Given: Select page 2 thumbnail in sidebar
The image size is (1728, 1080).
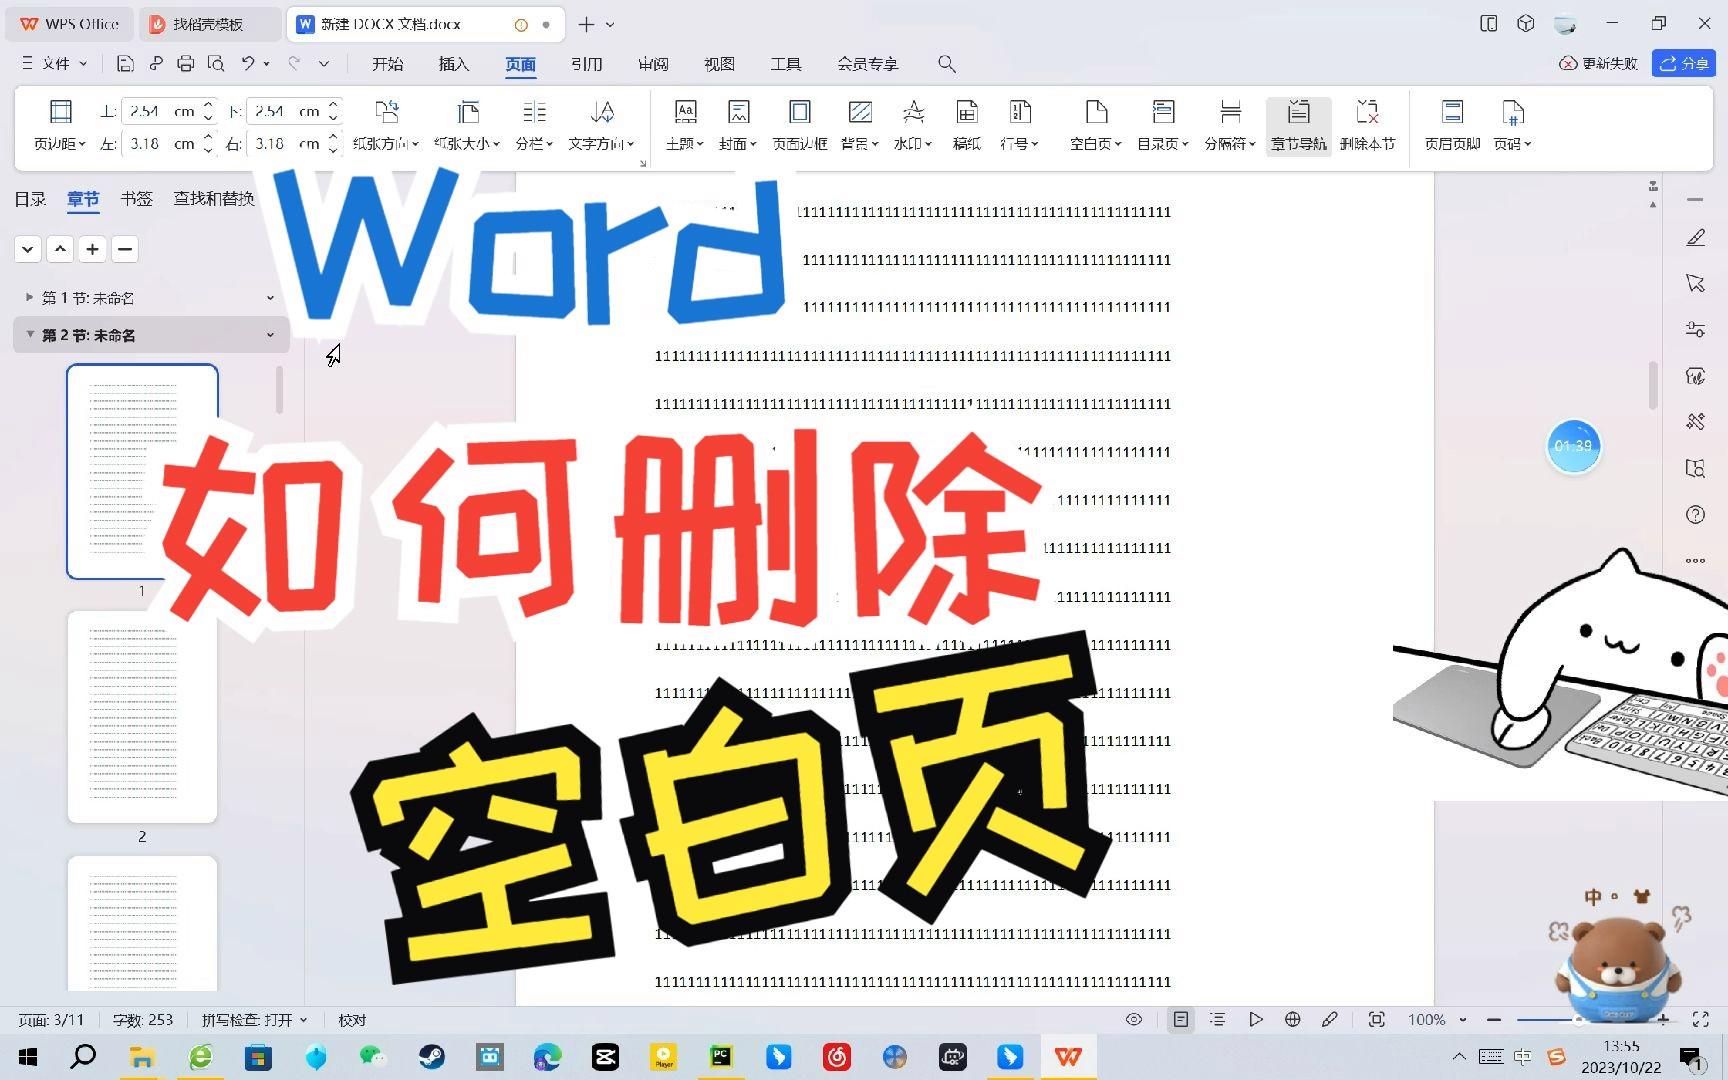Looking at the screenshot, I should (x=142, y=715).
